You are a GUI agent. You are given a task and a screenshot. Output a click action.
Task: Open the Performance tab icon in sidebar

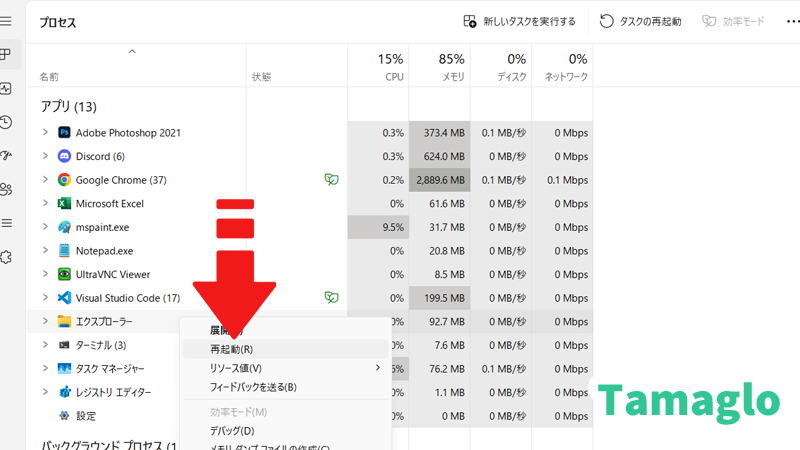(x=6, y=88)
